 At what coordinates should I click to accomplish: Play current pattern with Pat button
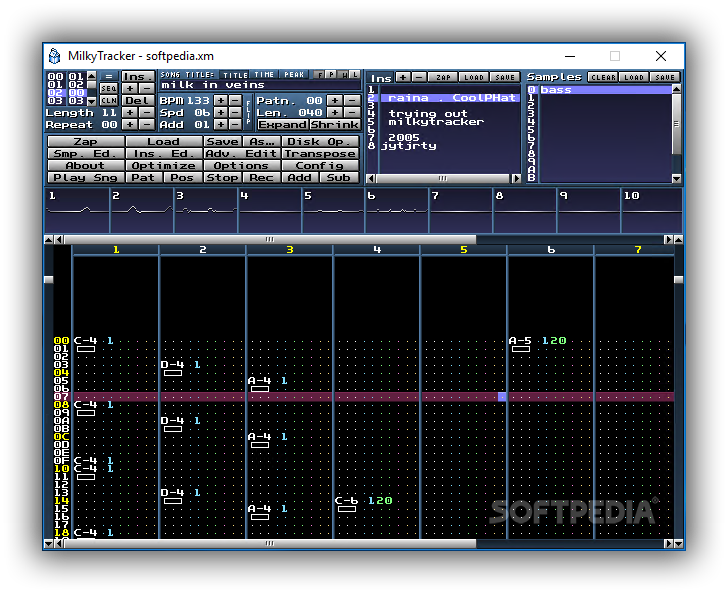coord(143,178)
